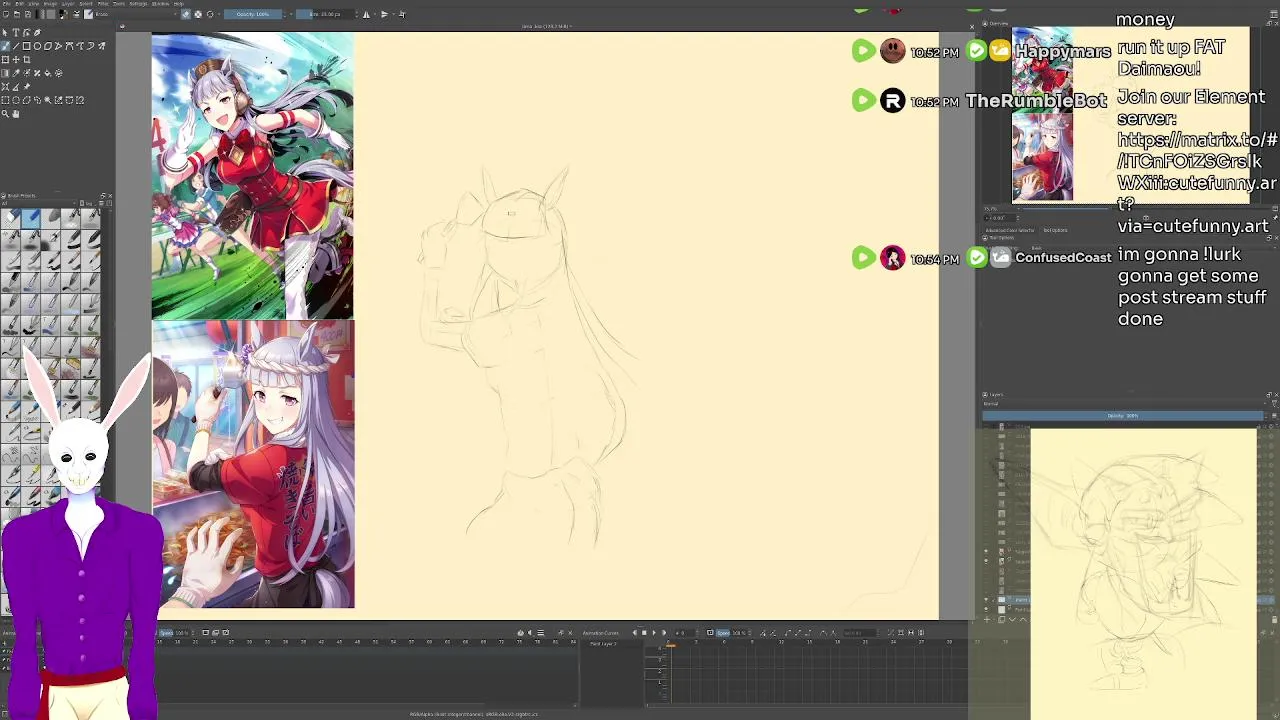The image size is (1280, 720).
Task: Select the Calligraphy tool
Action: [37, 33]
